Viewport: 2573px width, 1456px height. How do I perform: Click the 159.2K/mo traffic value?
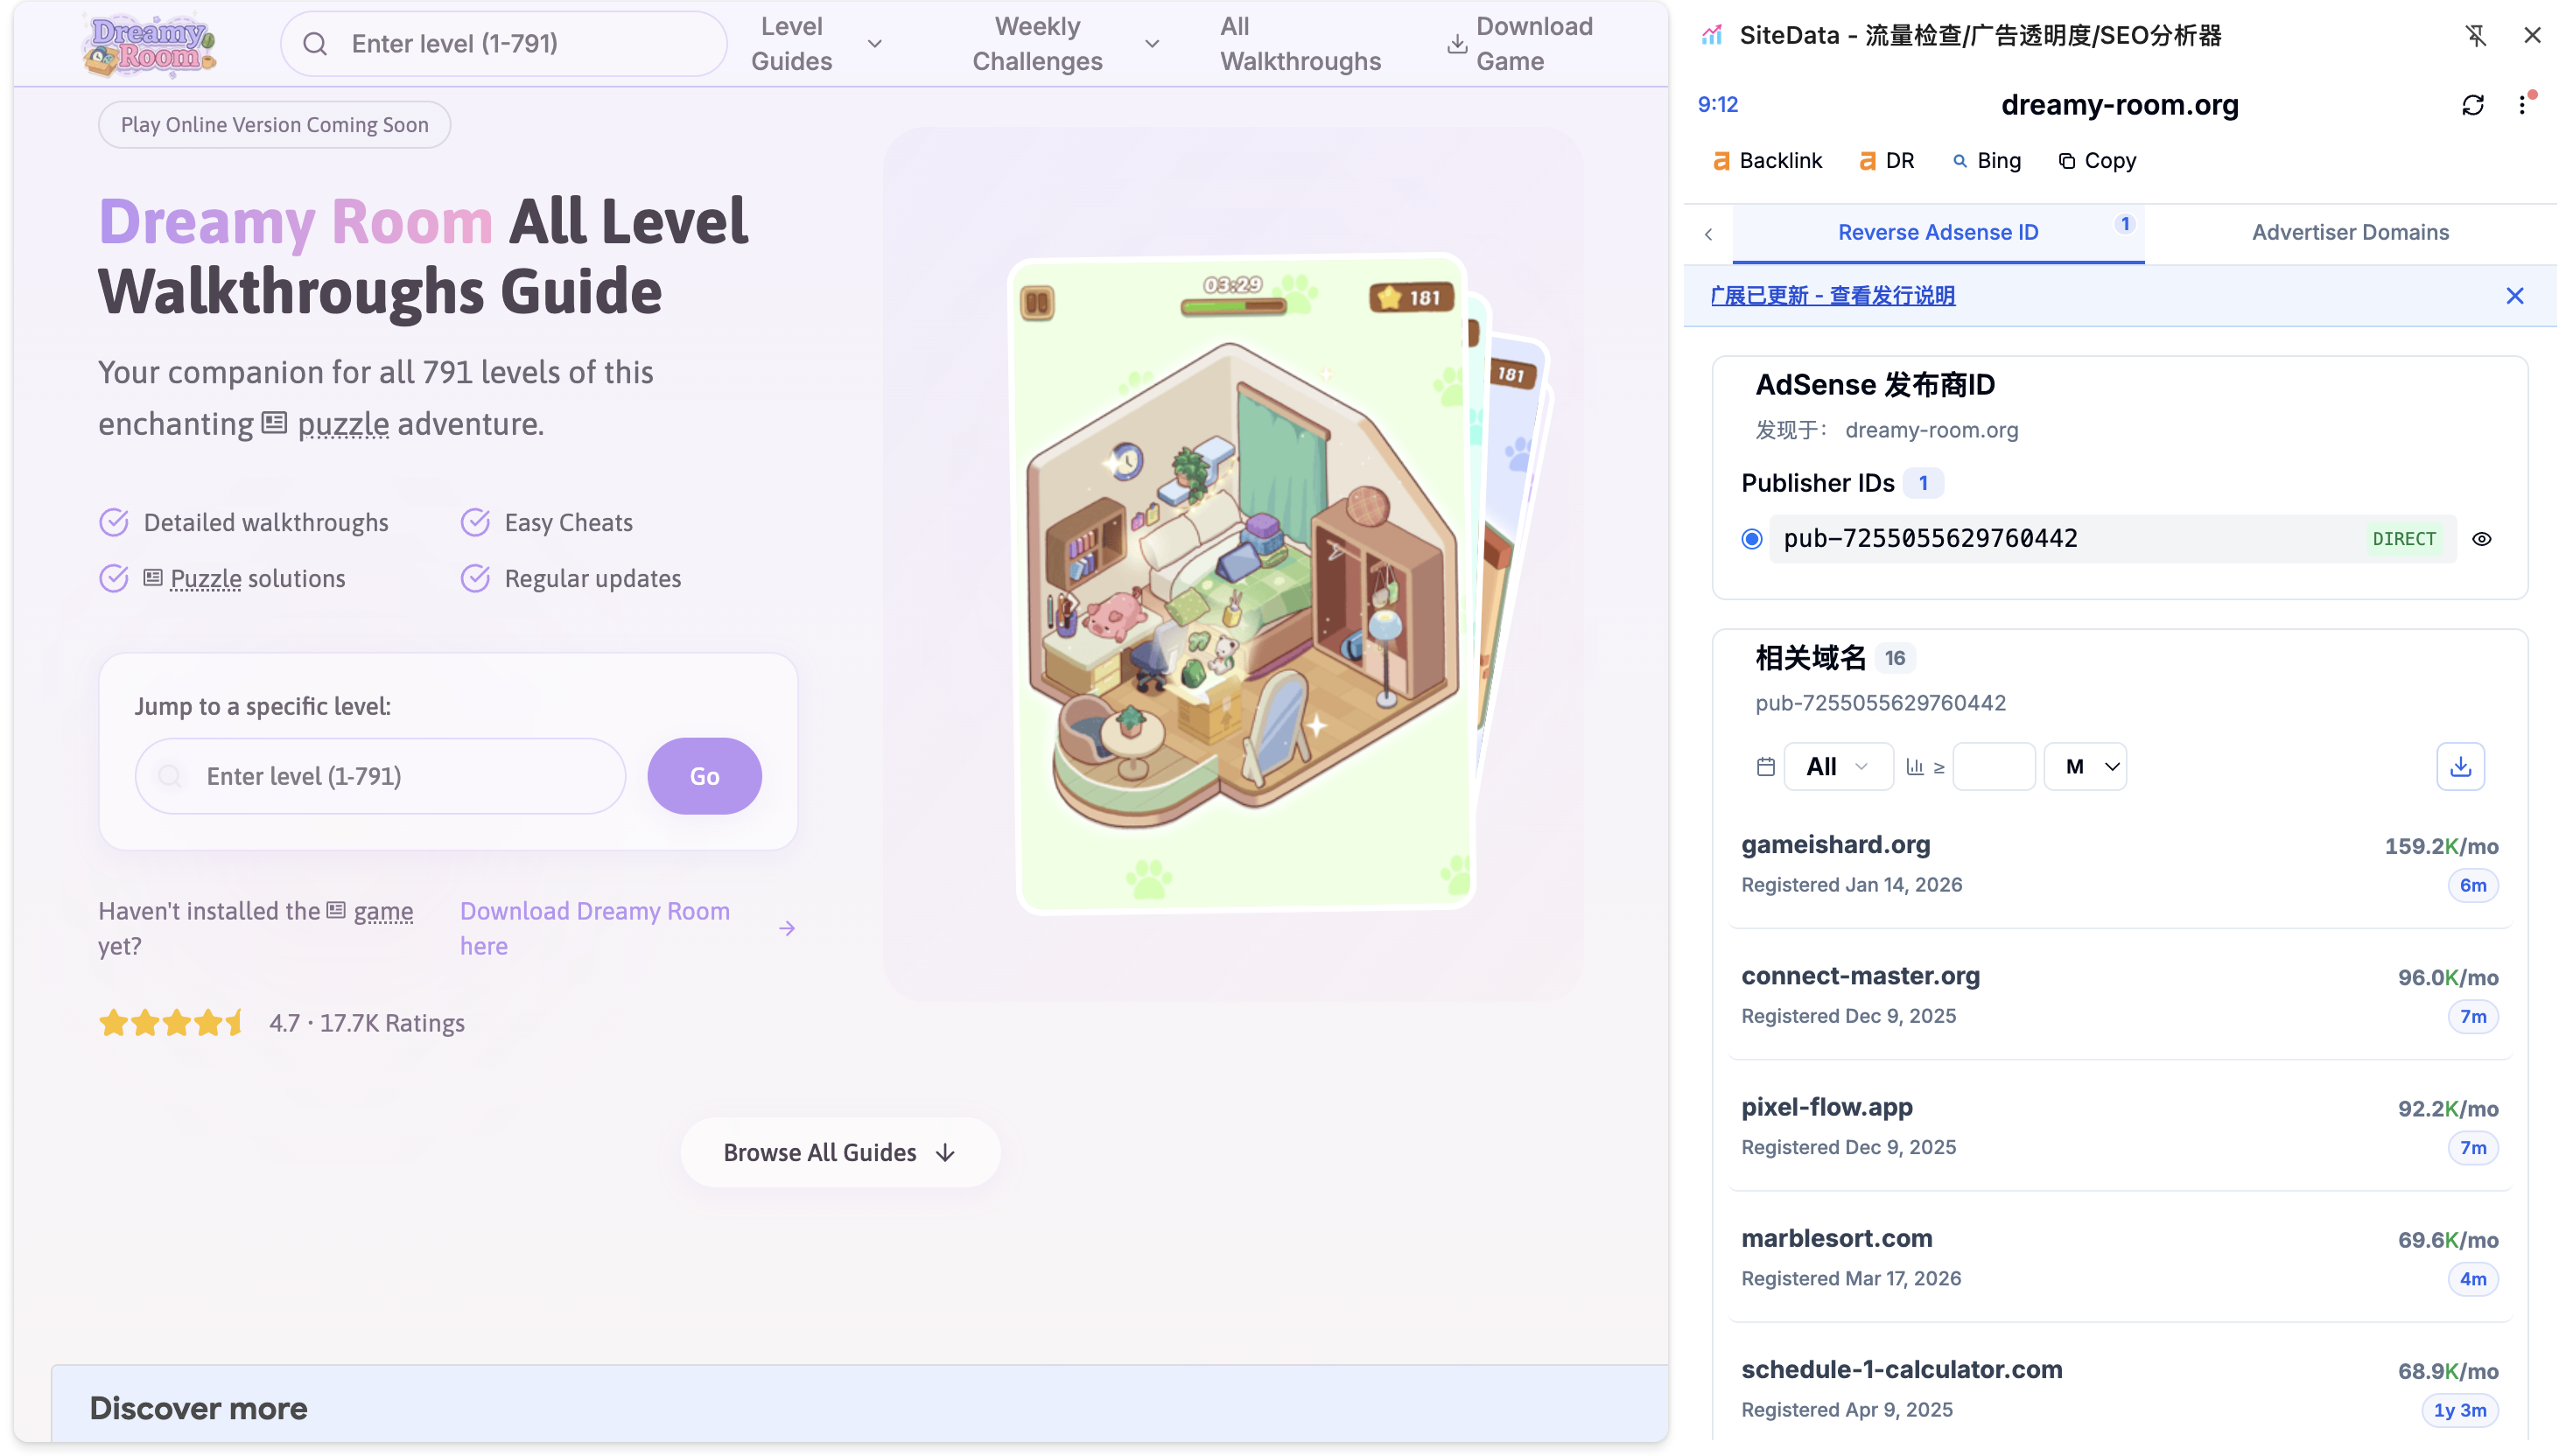point(2441,847)
